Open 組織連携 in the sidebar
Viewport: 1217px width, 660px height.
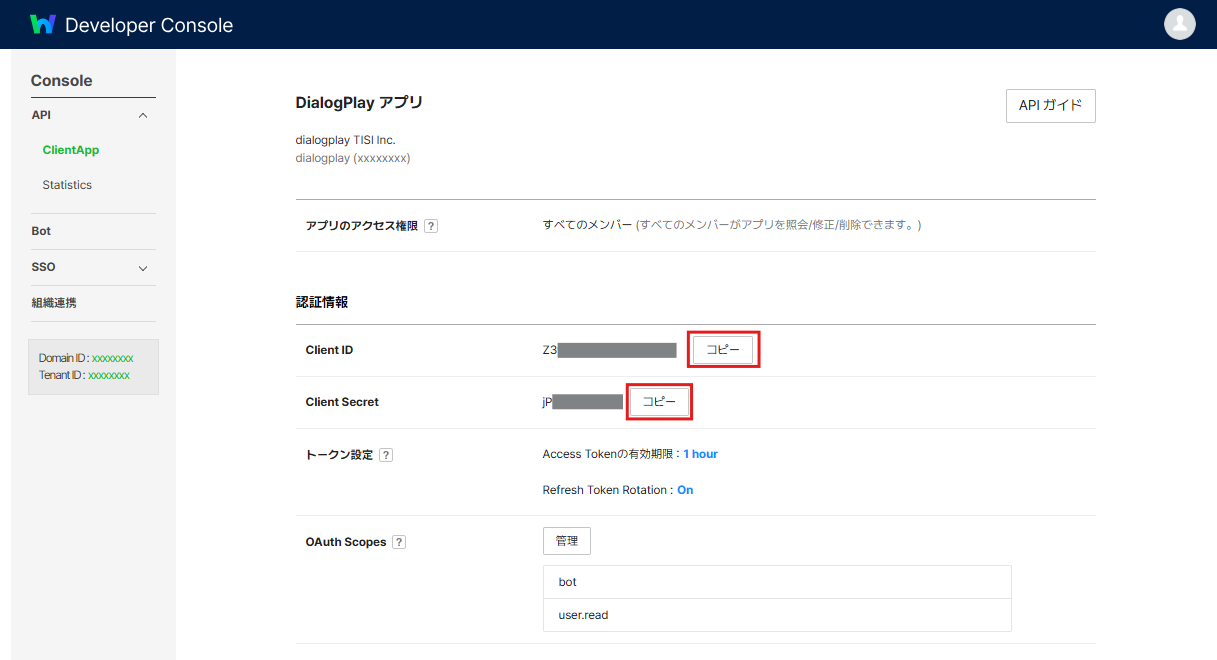(x=54, y=303)
